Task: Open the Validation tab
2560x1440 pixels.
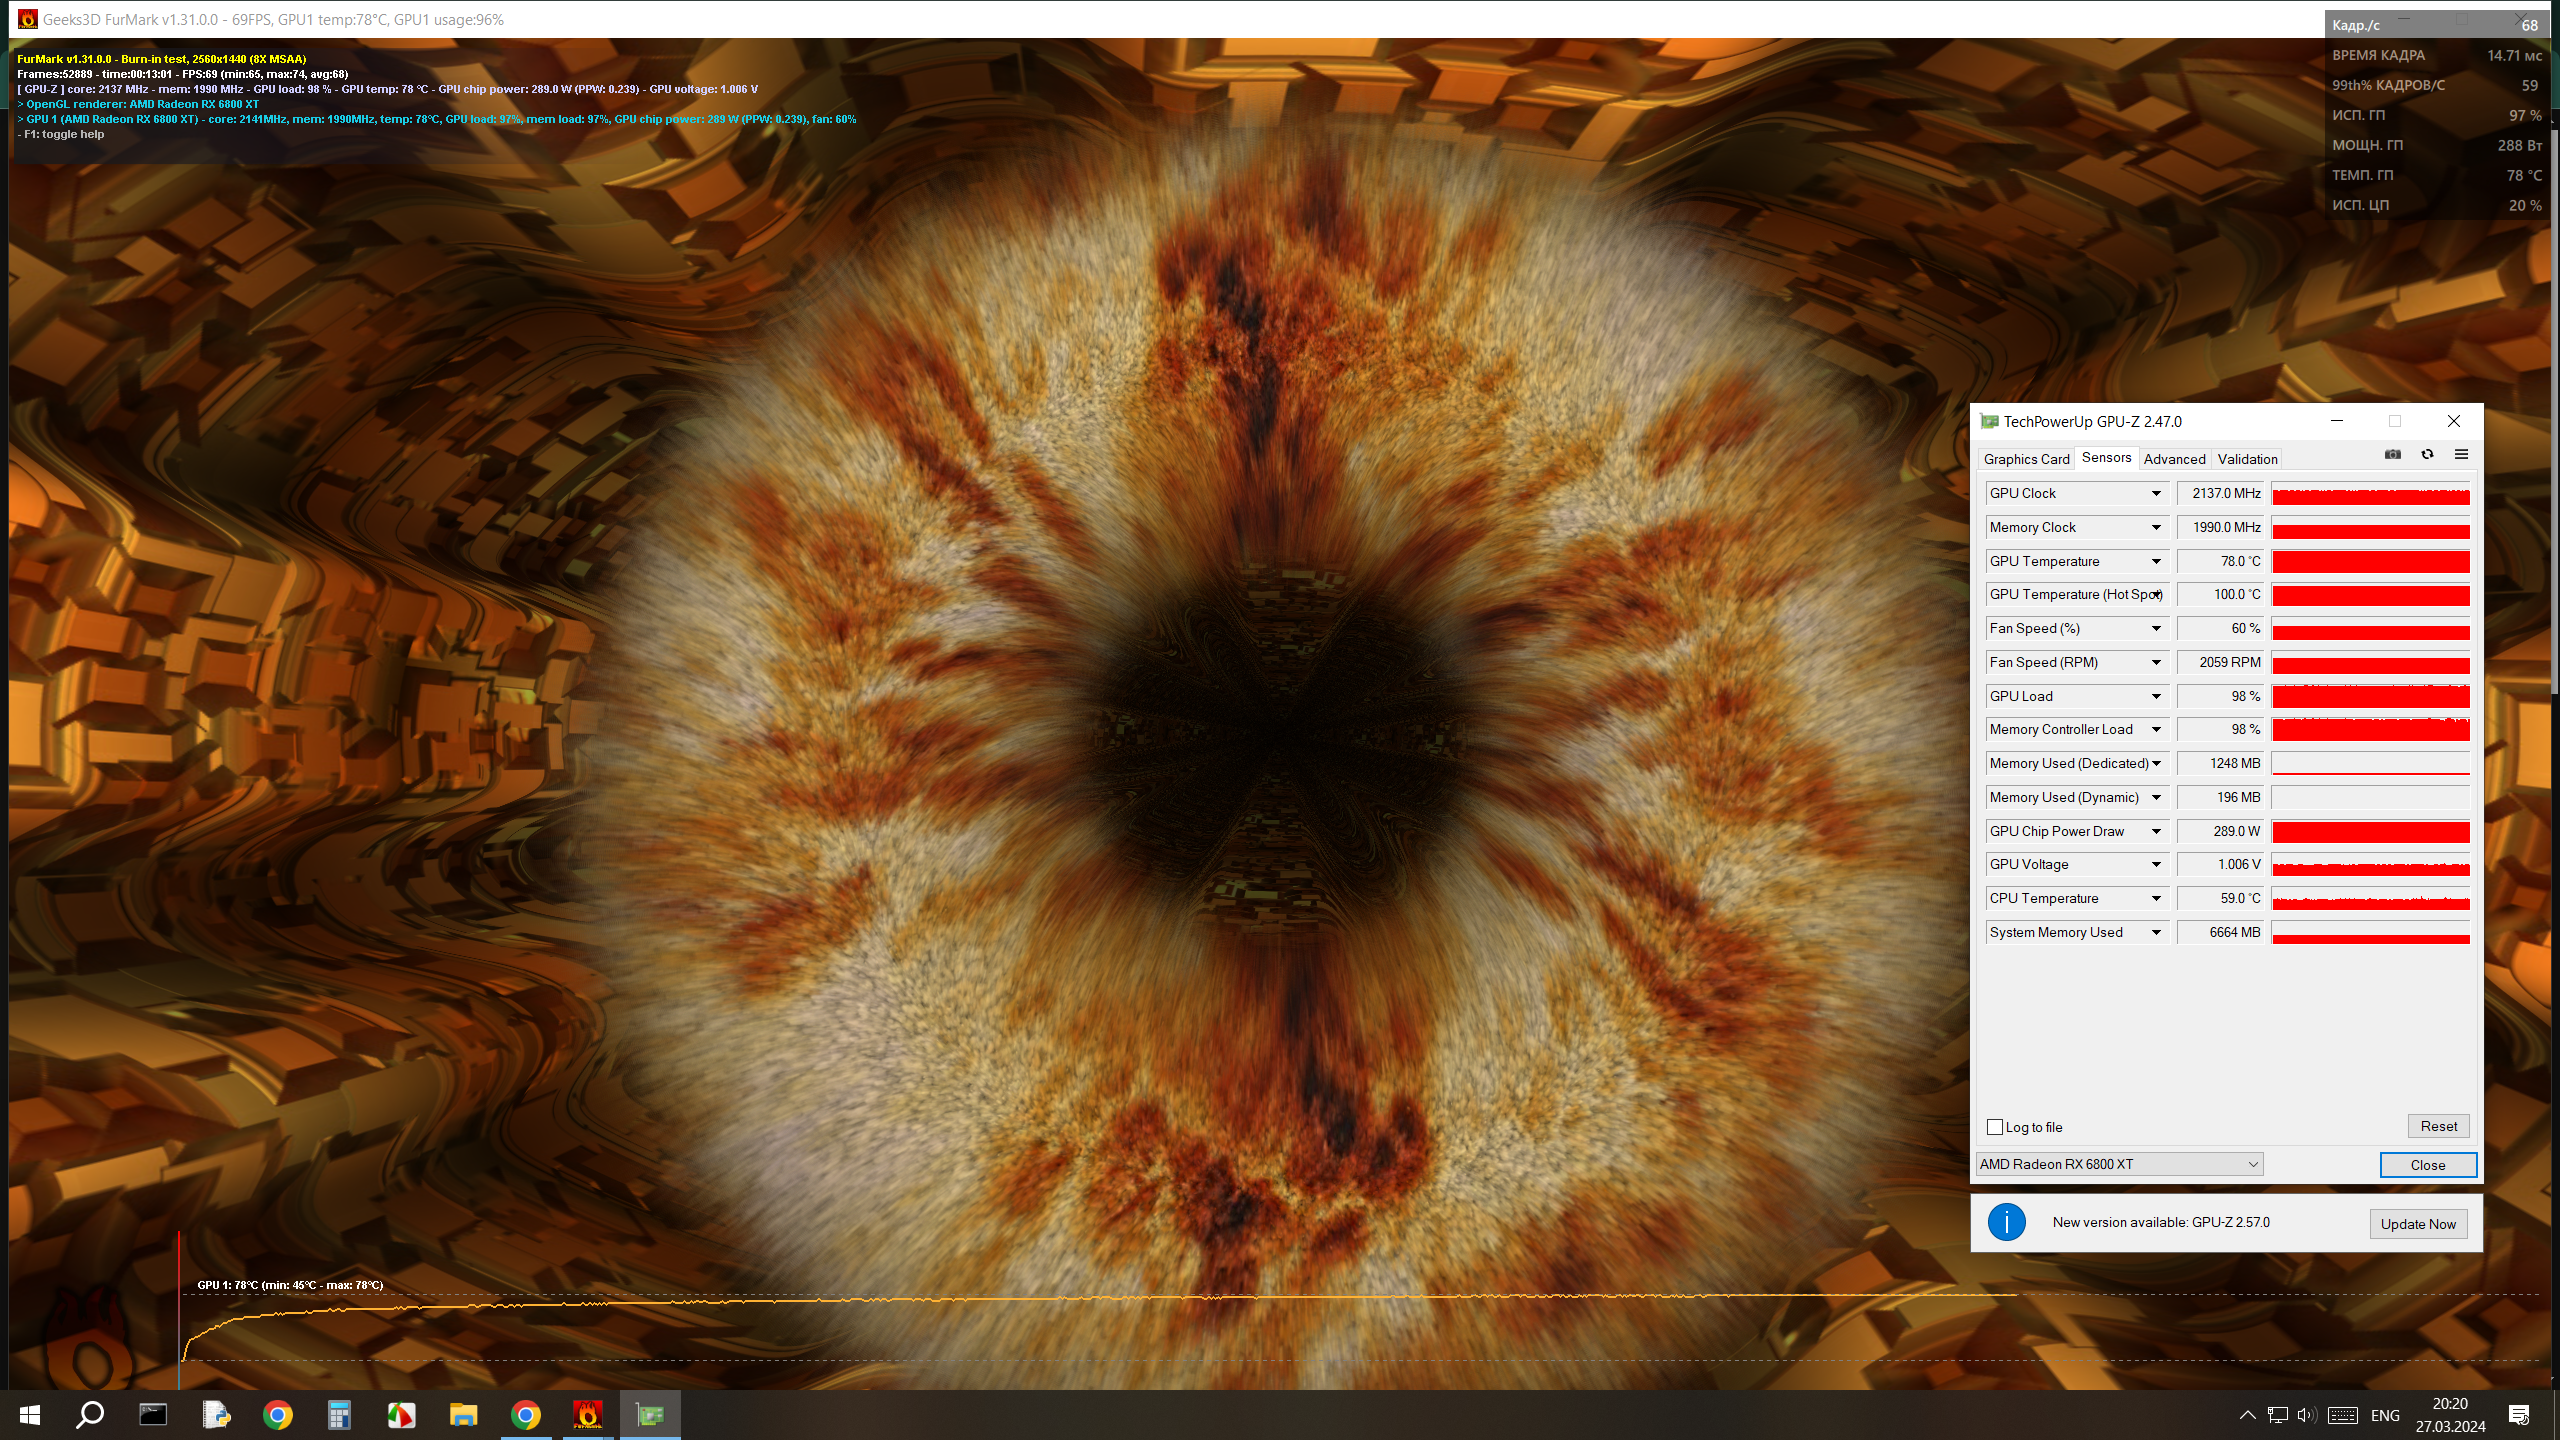Action: 2247,459
